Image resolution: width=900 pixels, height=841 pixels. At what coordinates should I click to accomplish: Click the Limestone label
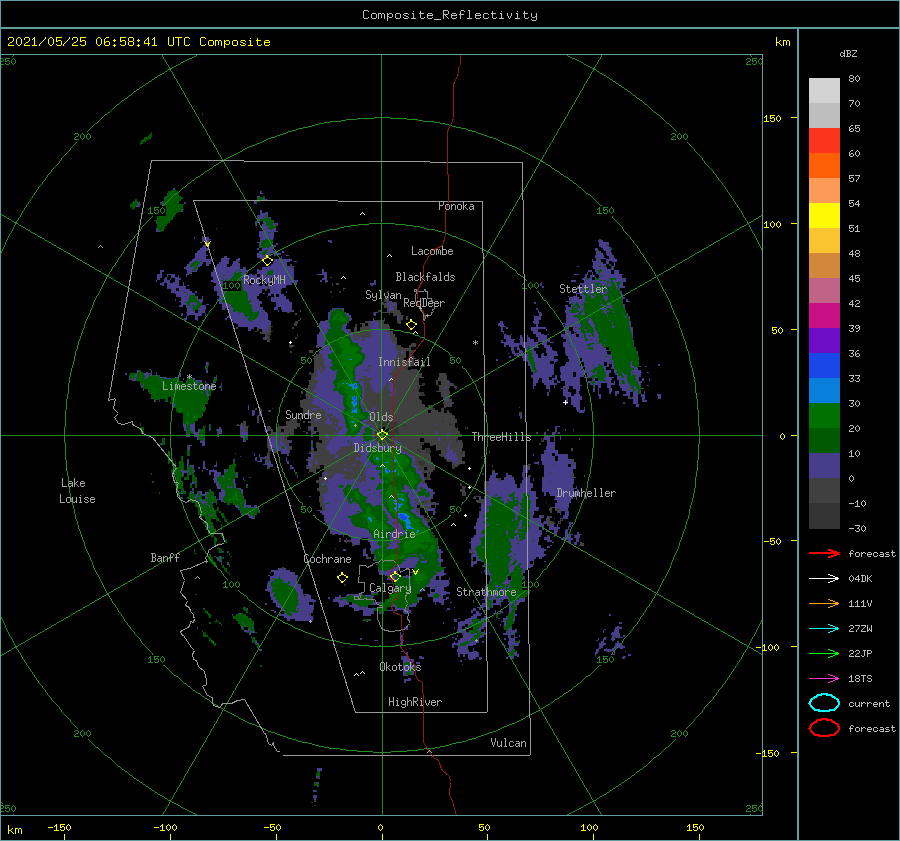189,386
